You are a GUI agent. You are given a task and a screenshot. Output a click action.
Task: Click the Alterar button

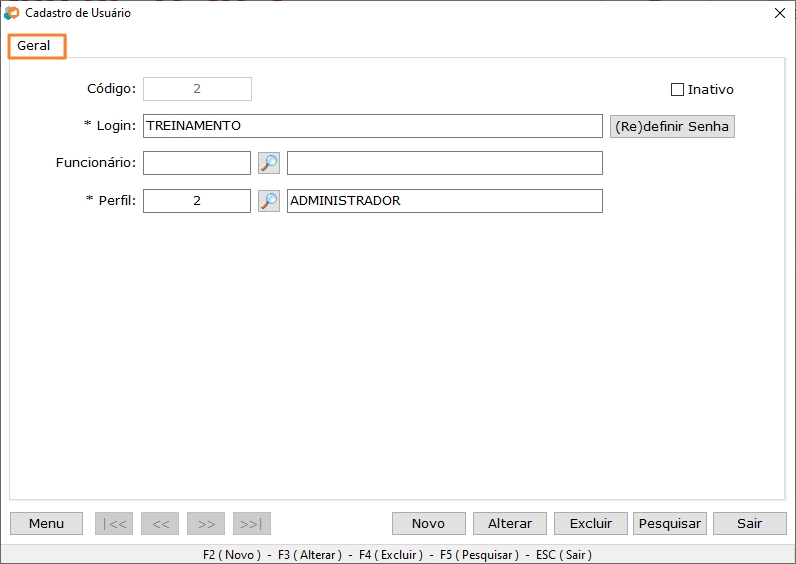(x=510, y=524)
